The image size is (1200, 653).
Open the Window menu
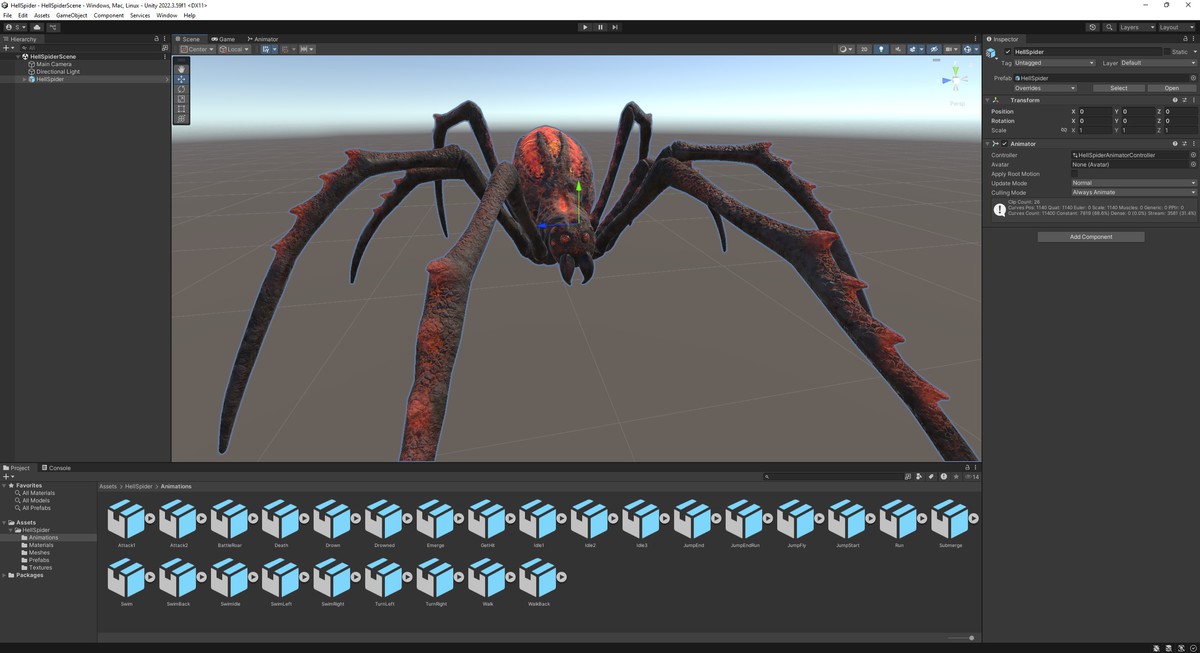click(x=167, y=15)
